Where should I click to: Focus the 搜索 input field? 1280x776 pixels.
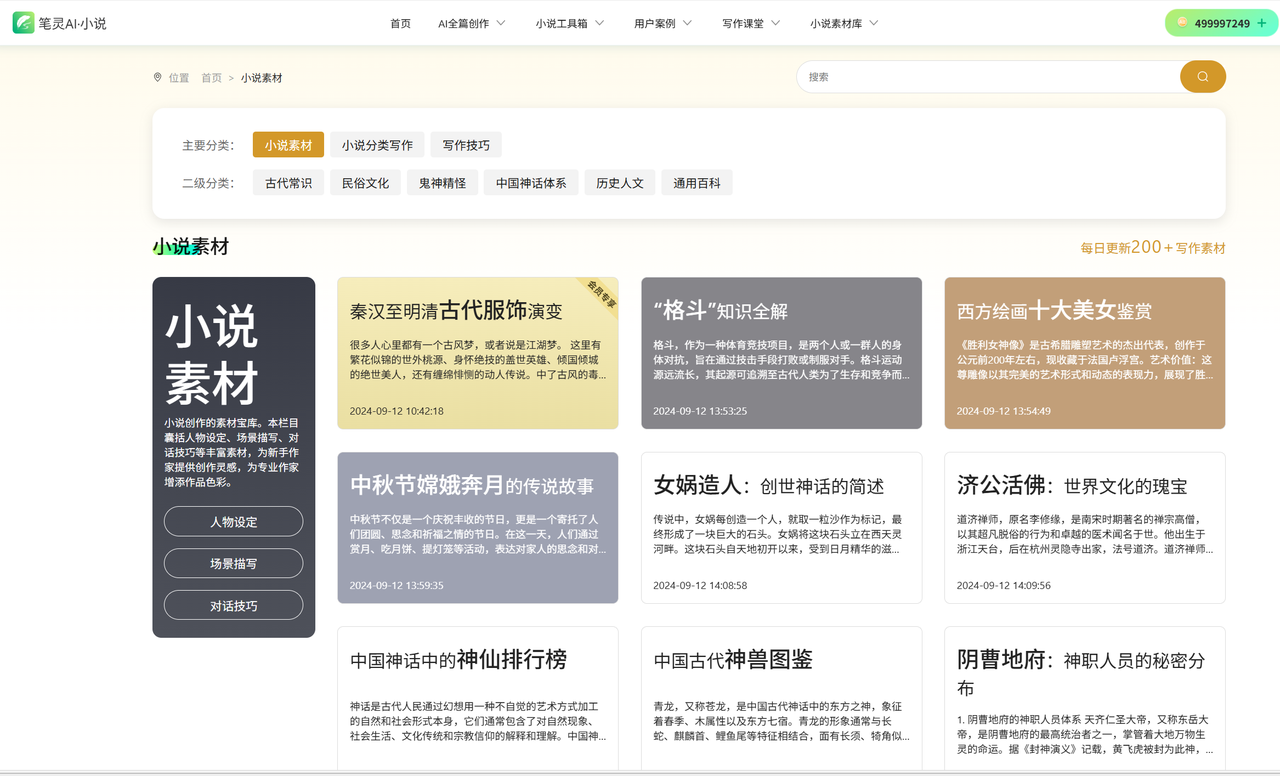pos(988,77)
